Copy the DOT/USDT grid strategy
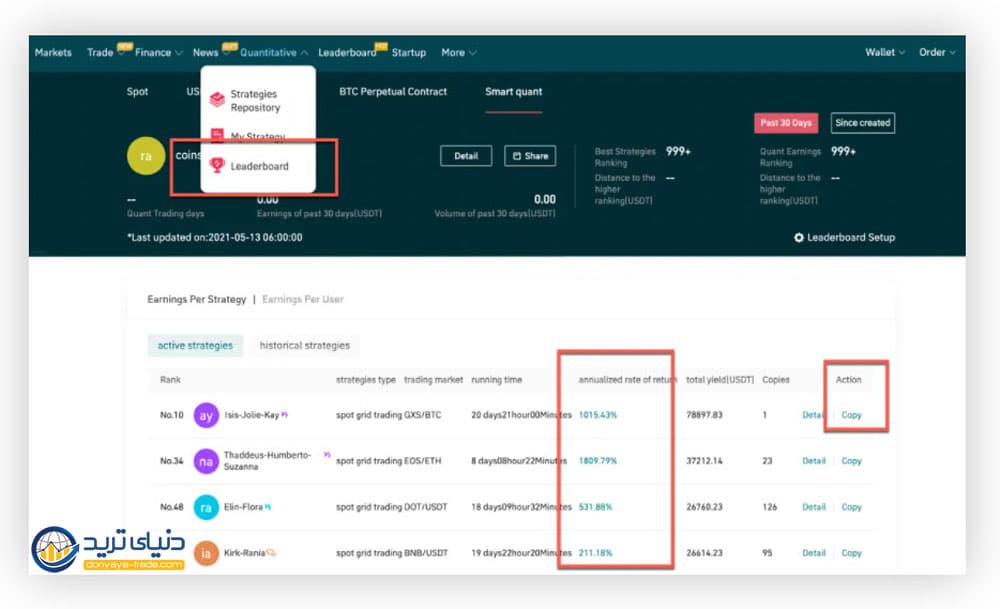Image resolution: width=1000 pixels, height=609 pixels. [x=851, y=506]
